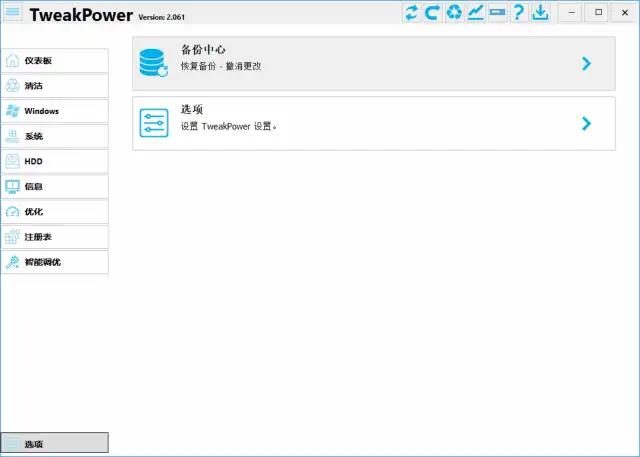The height and width of the screenshot is (457, 640).
Task: Expand 备份中心 with its right chevron
Action: (x=586, y=64)
